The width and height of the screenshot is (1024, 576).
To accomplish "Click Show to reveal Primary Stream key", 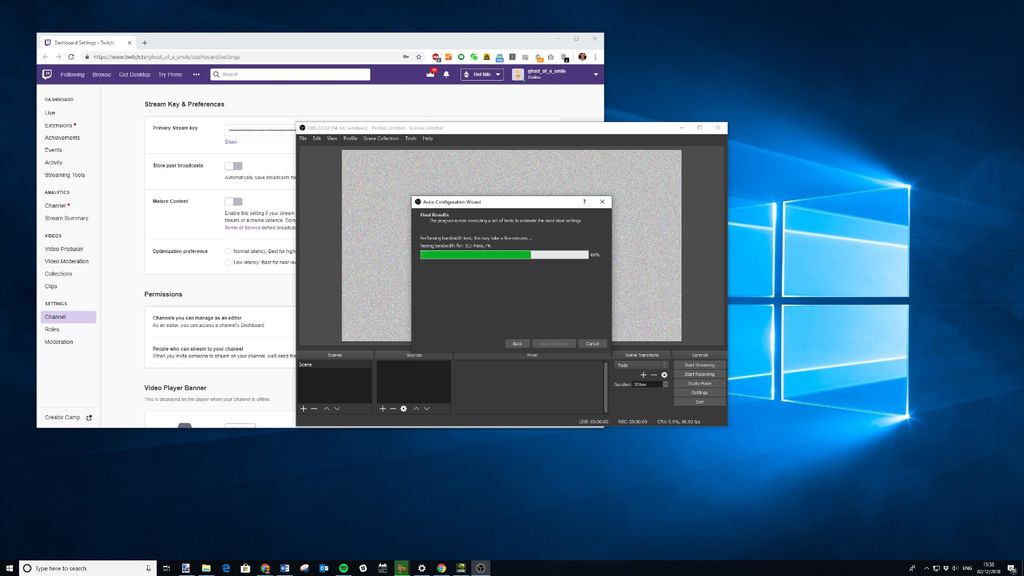I will (230, 142).
